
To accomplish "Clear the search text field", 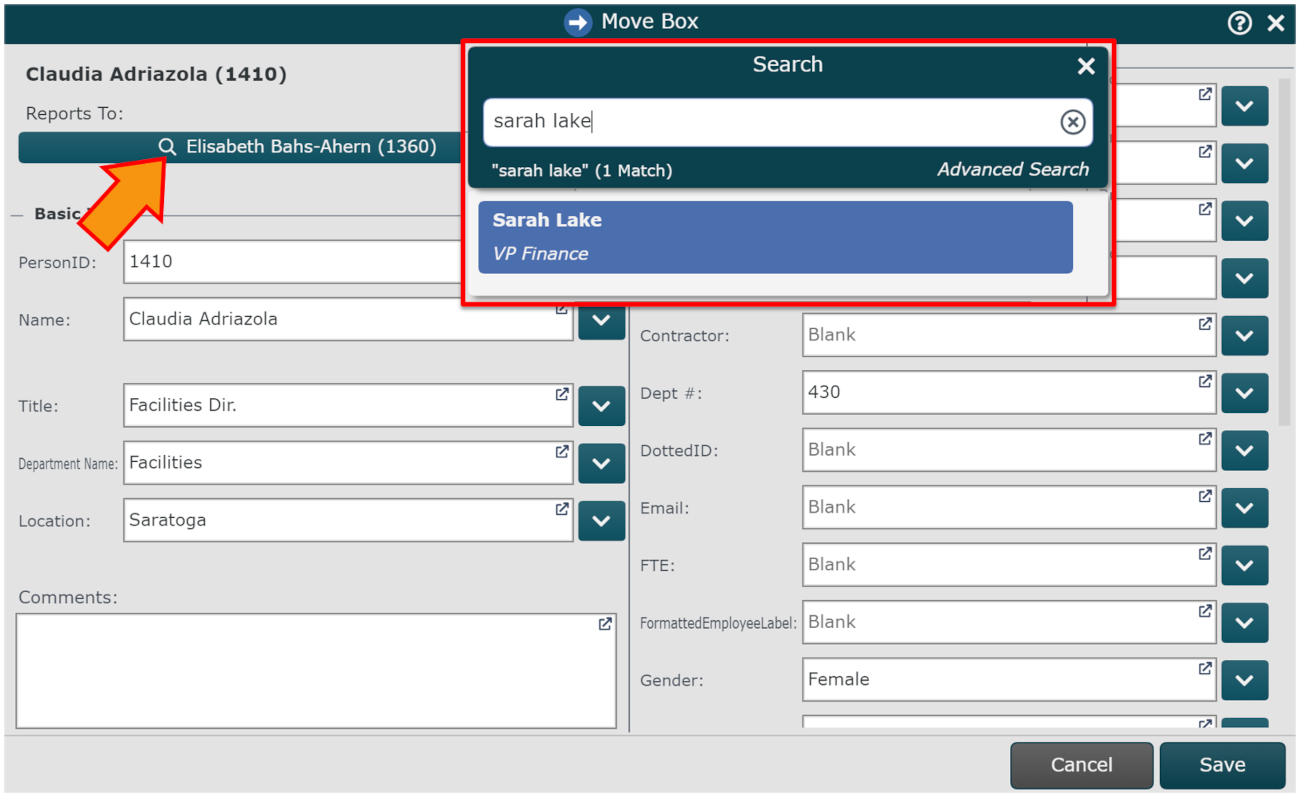I will click(1072, 122).
